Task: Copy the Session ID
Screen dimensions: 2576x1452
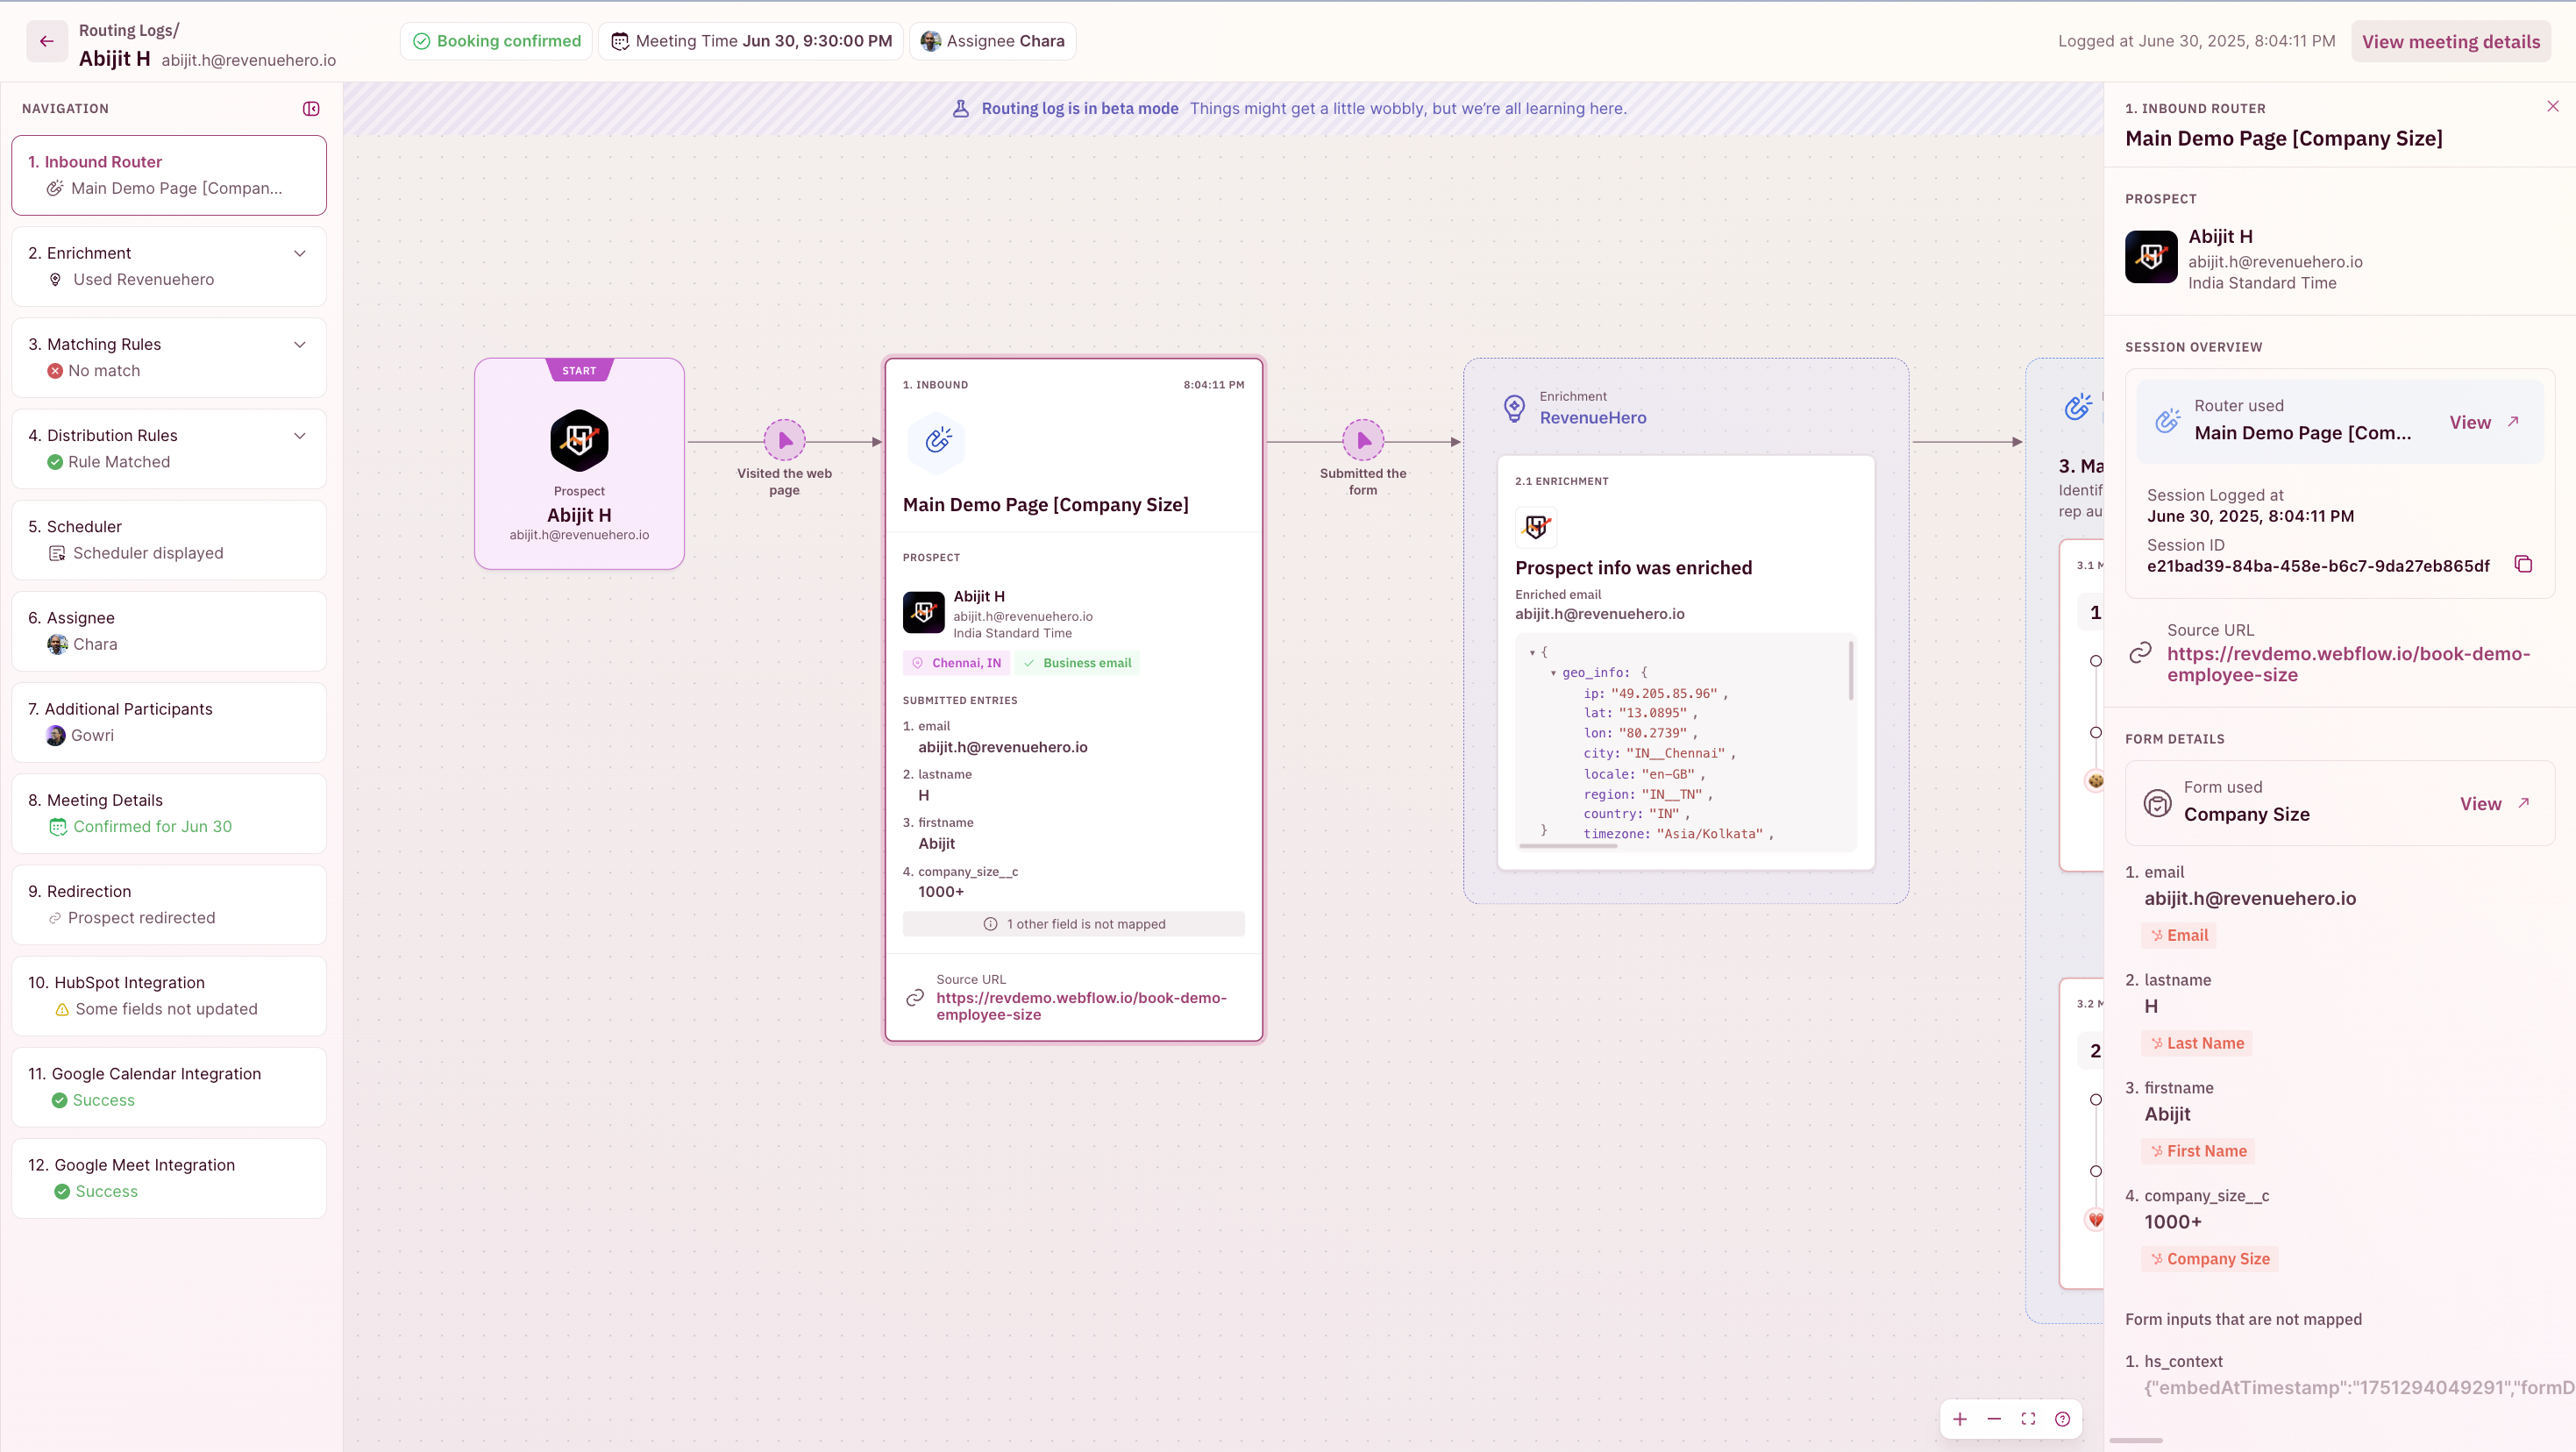Action: pos(2523,564)
